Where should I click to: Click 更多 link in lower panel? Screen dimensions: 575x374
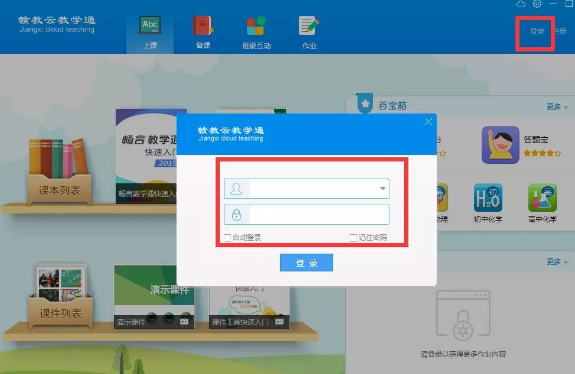557,262
